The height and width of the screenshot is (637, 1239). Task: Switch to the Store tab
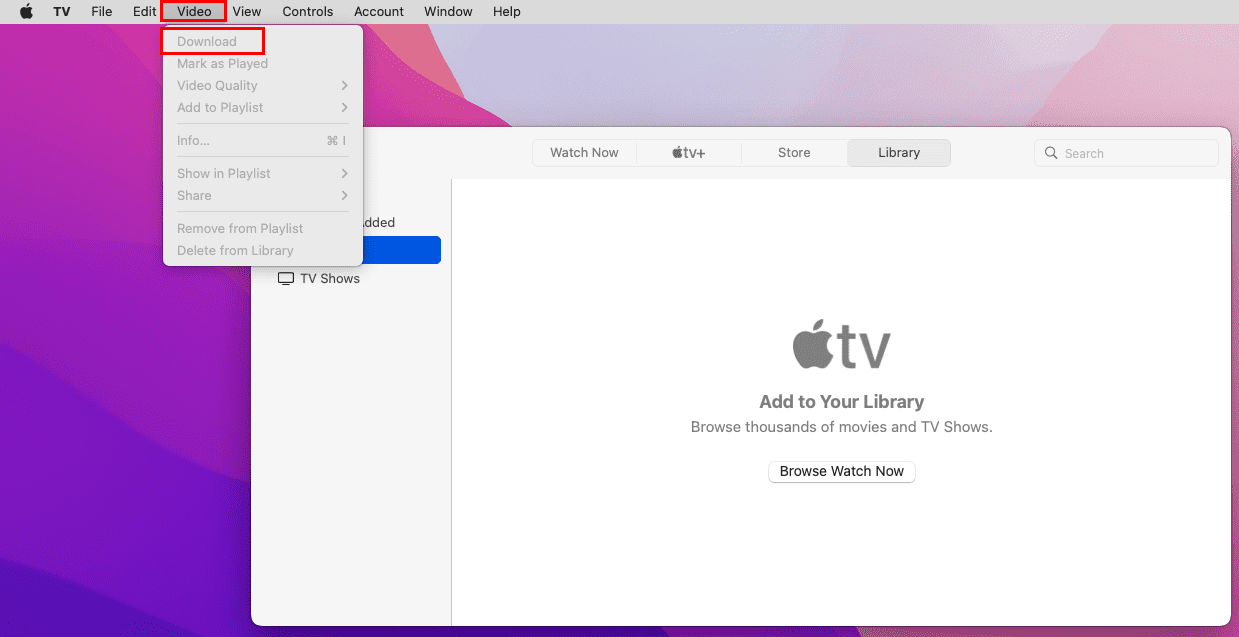tap(794, 153)
